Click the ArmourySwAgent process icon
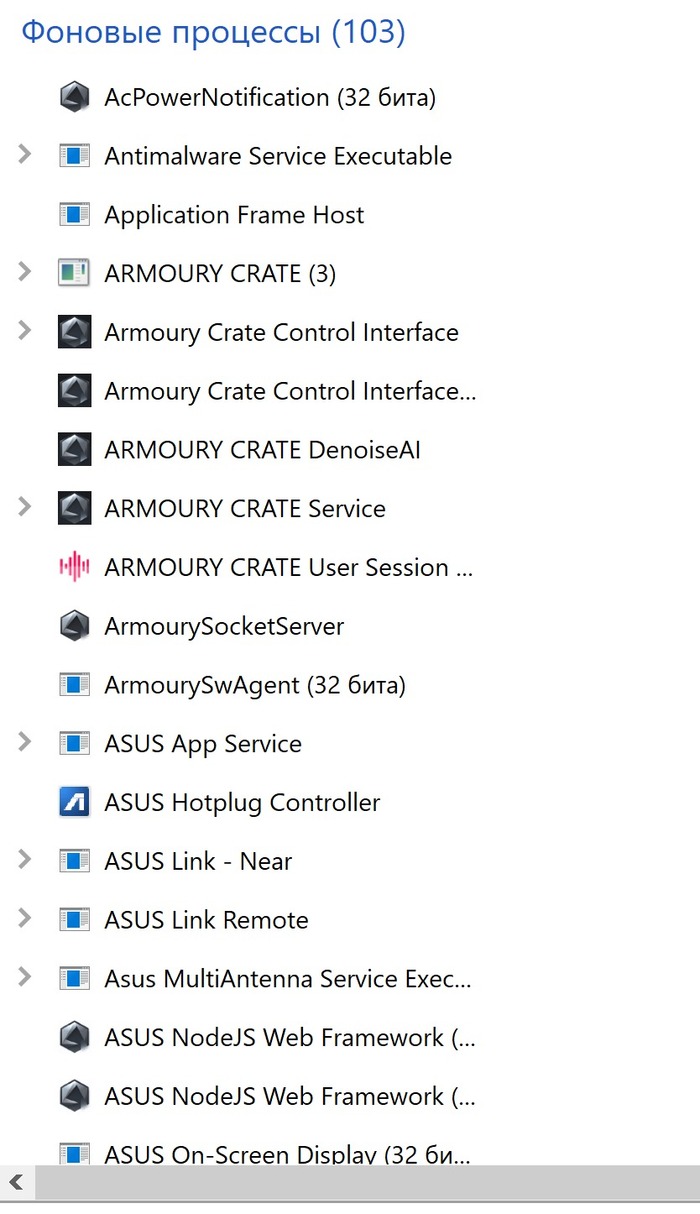Image resolution: width=700 pixels, height=1214 pixels. (x=75, y=685)
